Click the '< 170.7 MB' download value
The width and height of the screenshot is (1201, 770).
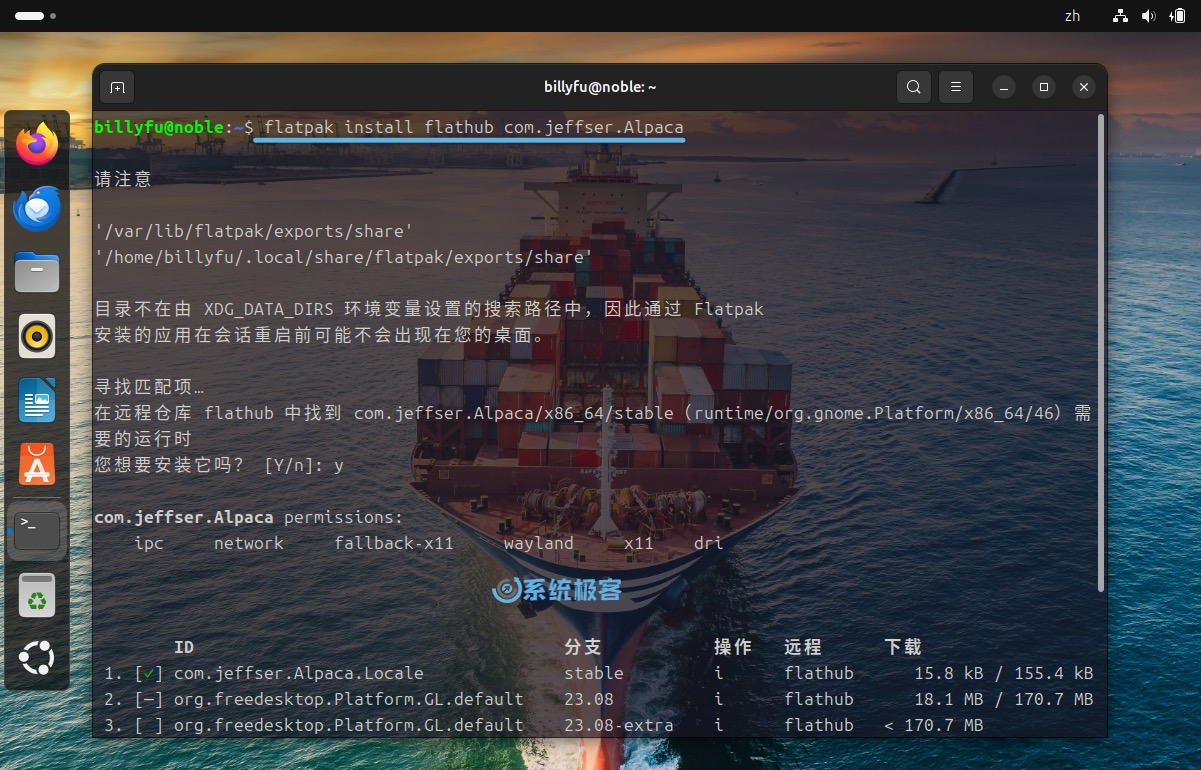pyautogui.click(x=934, y=725)
